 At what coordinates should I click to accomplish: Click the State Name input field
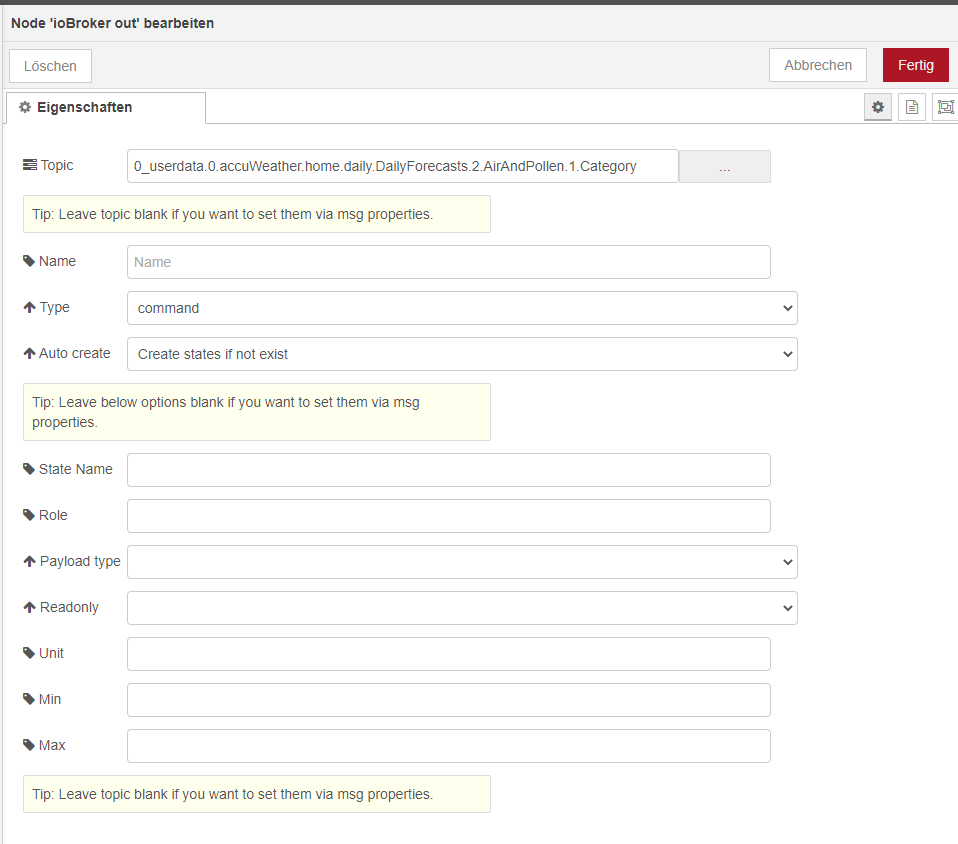448,470
